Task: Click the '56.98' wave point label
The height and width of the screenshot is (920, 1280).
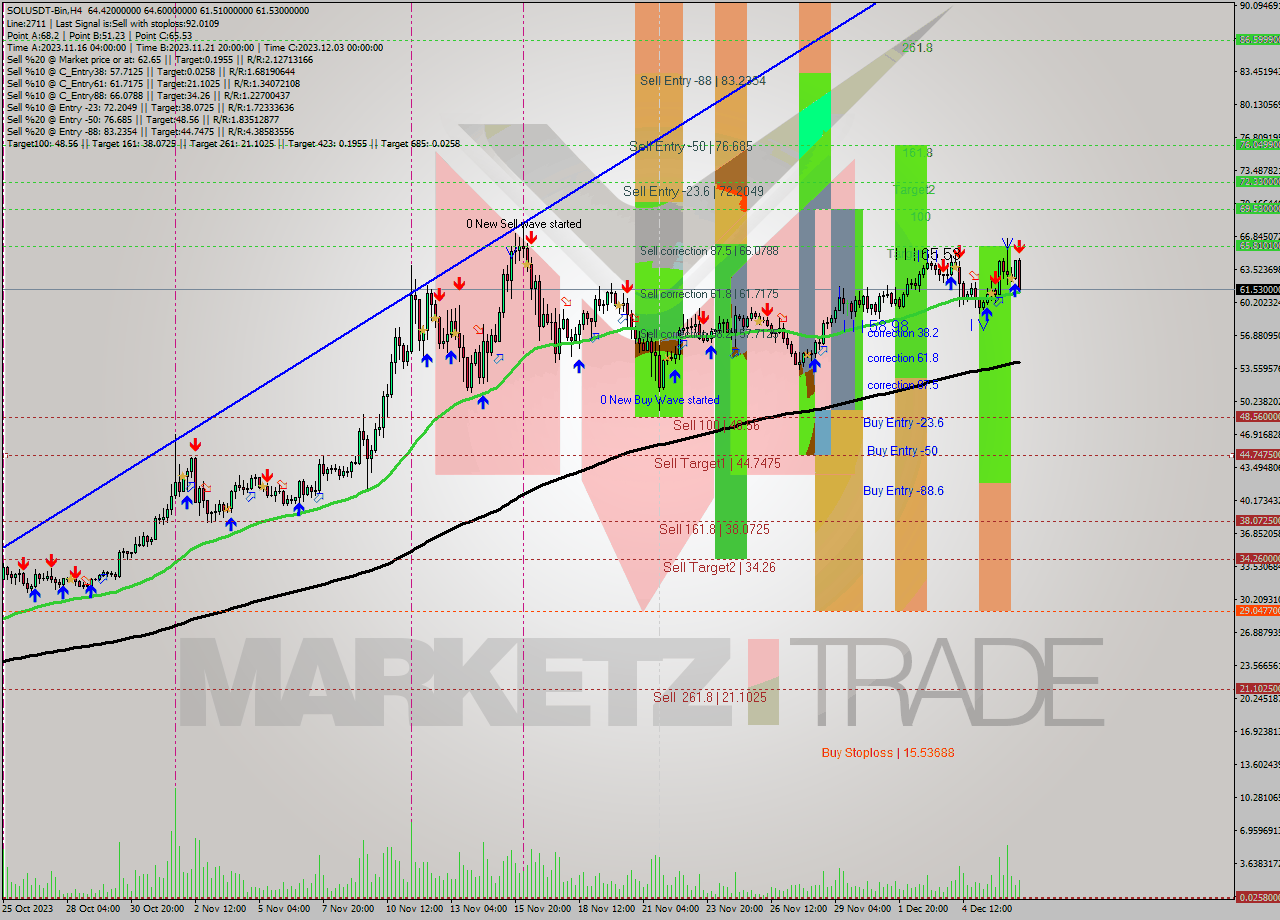Action: pos(888,326)
